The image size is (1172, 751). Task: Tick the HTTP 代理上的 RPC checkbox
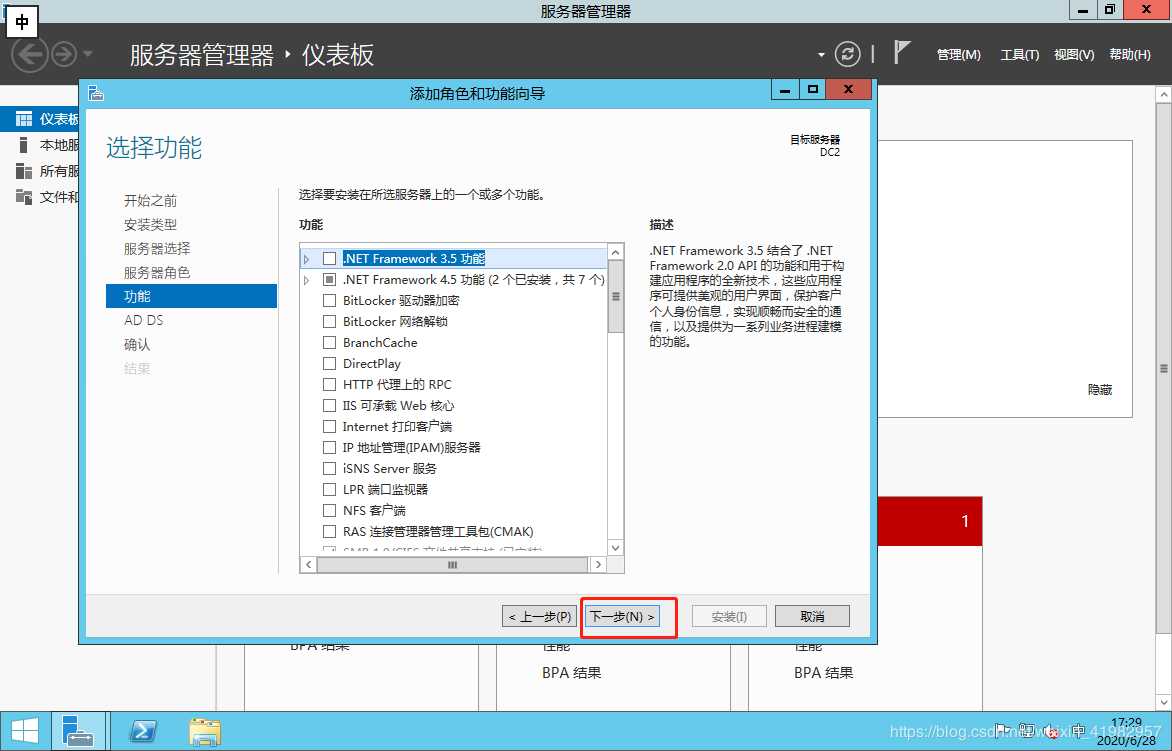330,384
